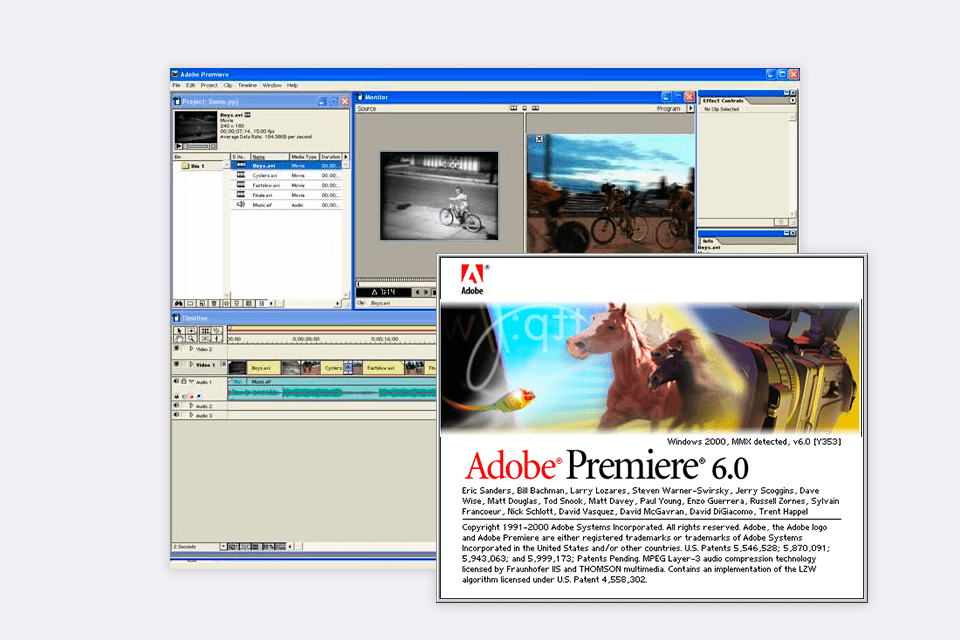Hide the Video 2 track with its eye toggle
The height and width of the screenshot is (640, 960).
[x=175, y=349]
